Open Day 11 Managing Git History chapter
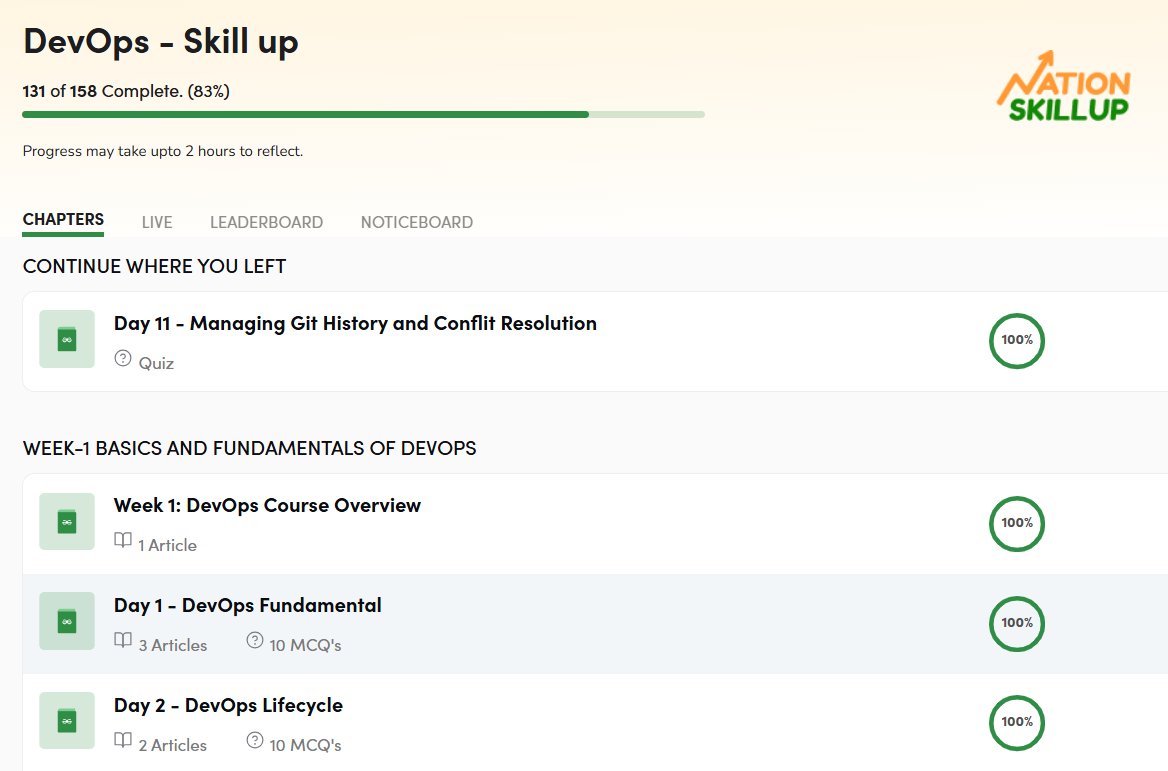The height and width of the screenshot is (771, 1168). click(355, 323)
